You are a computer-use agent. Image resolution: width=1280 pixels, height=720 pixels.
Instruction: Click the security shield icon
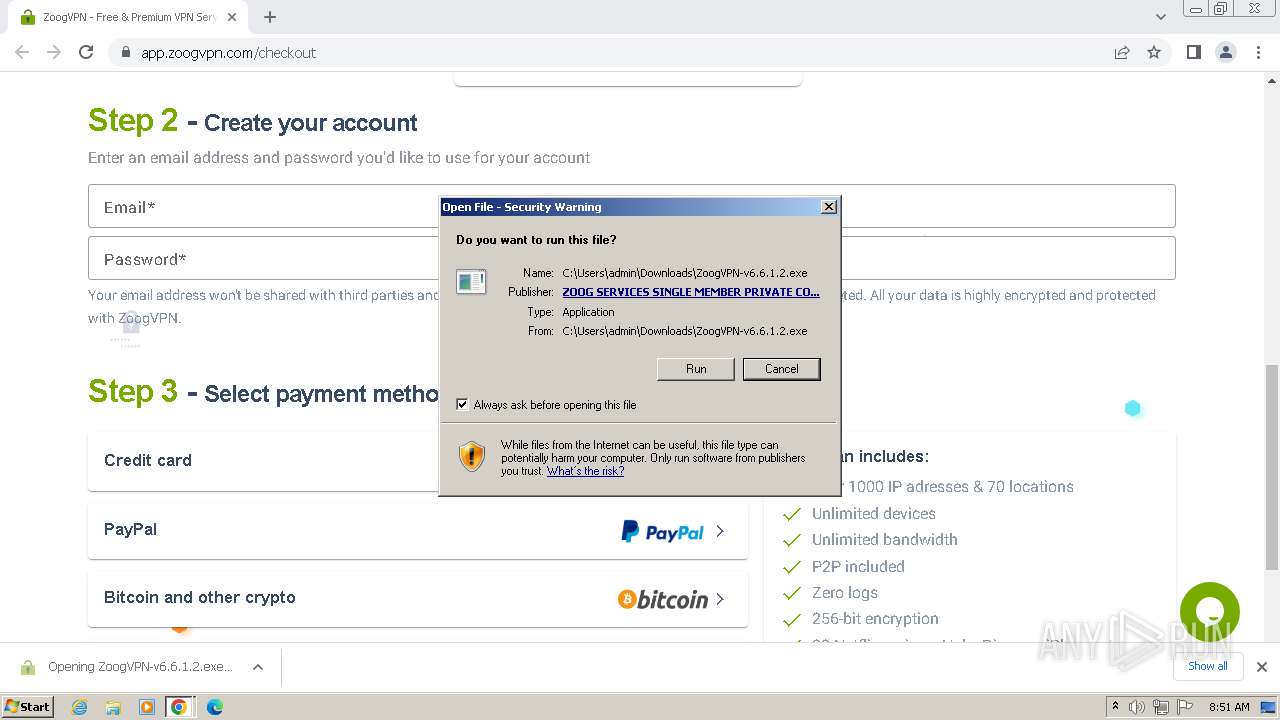(x=472, y=457)
